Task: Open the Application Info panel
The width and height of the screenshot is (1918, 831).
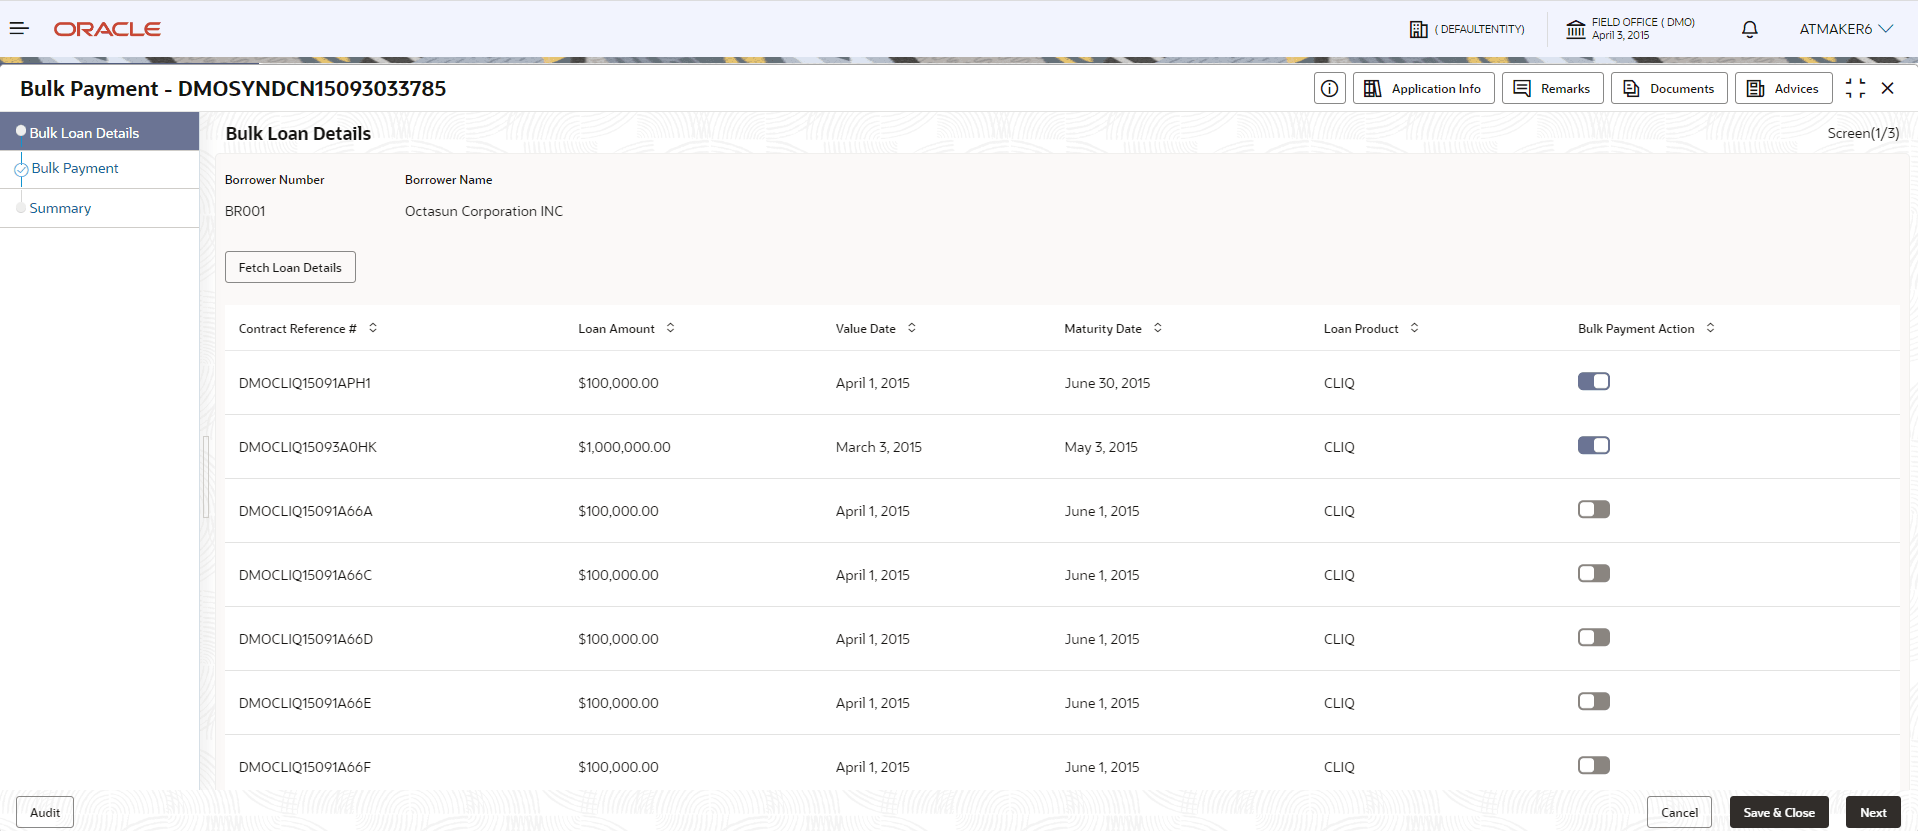Action: point(1423,89)
